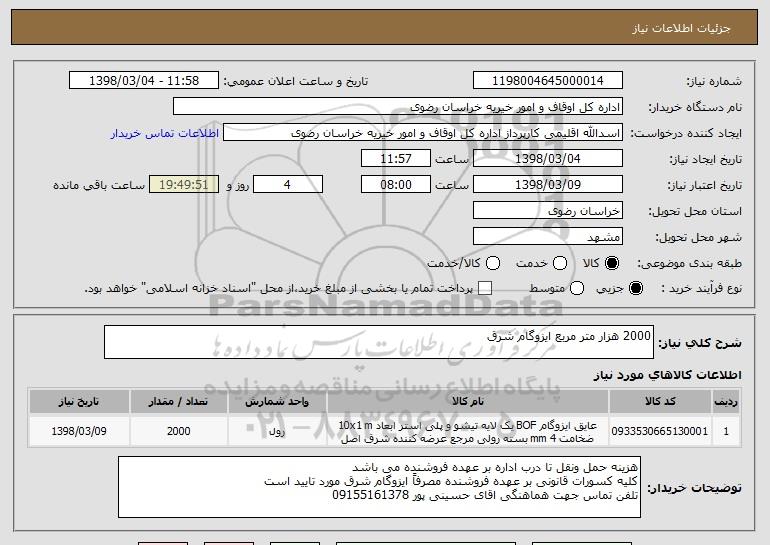This screenshot has height=545, width=770.
Task: Click the شرح کلی نیاز label
Action: [700, 343]
